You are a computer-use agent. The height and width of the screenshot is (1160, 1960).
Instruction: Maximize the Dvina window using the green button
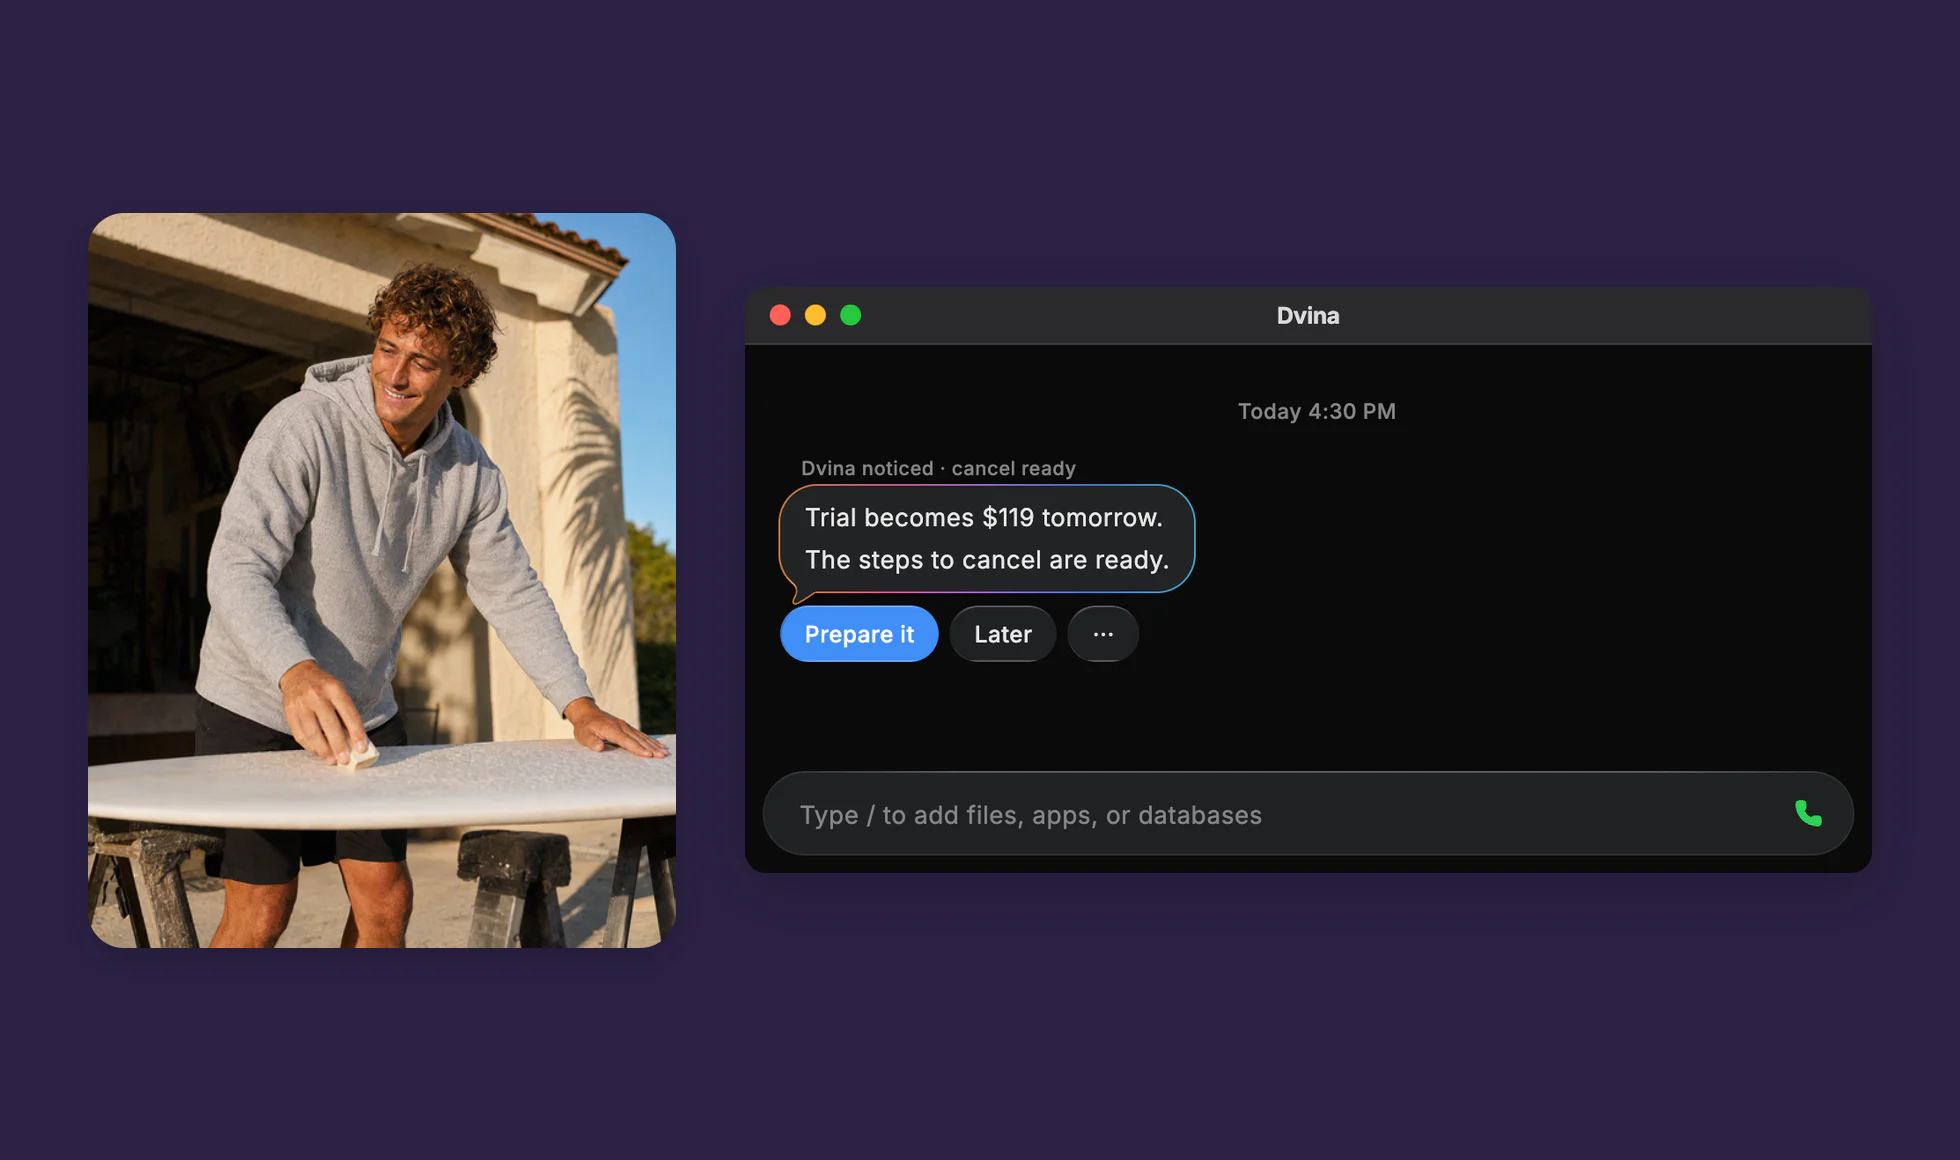(850, 316)
